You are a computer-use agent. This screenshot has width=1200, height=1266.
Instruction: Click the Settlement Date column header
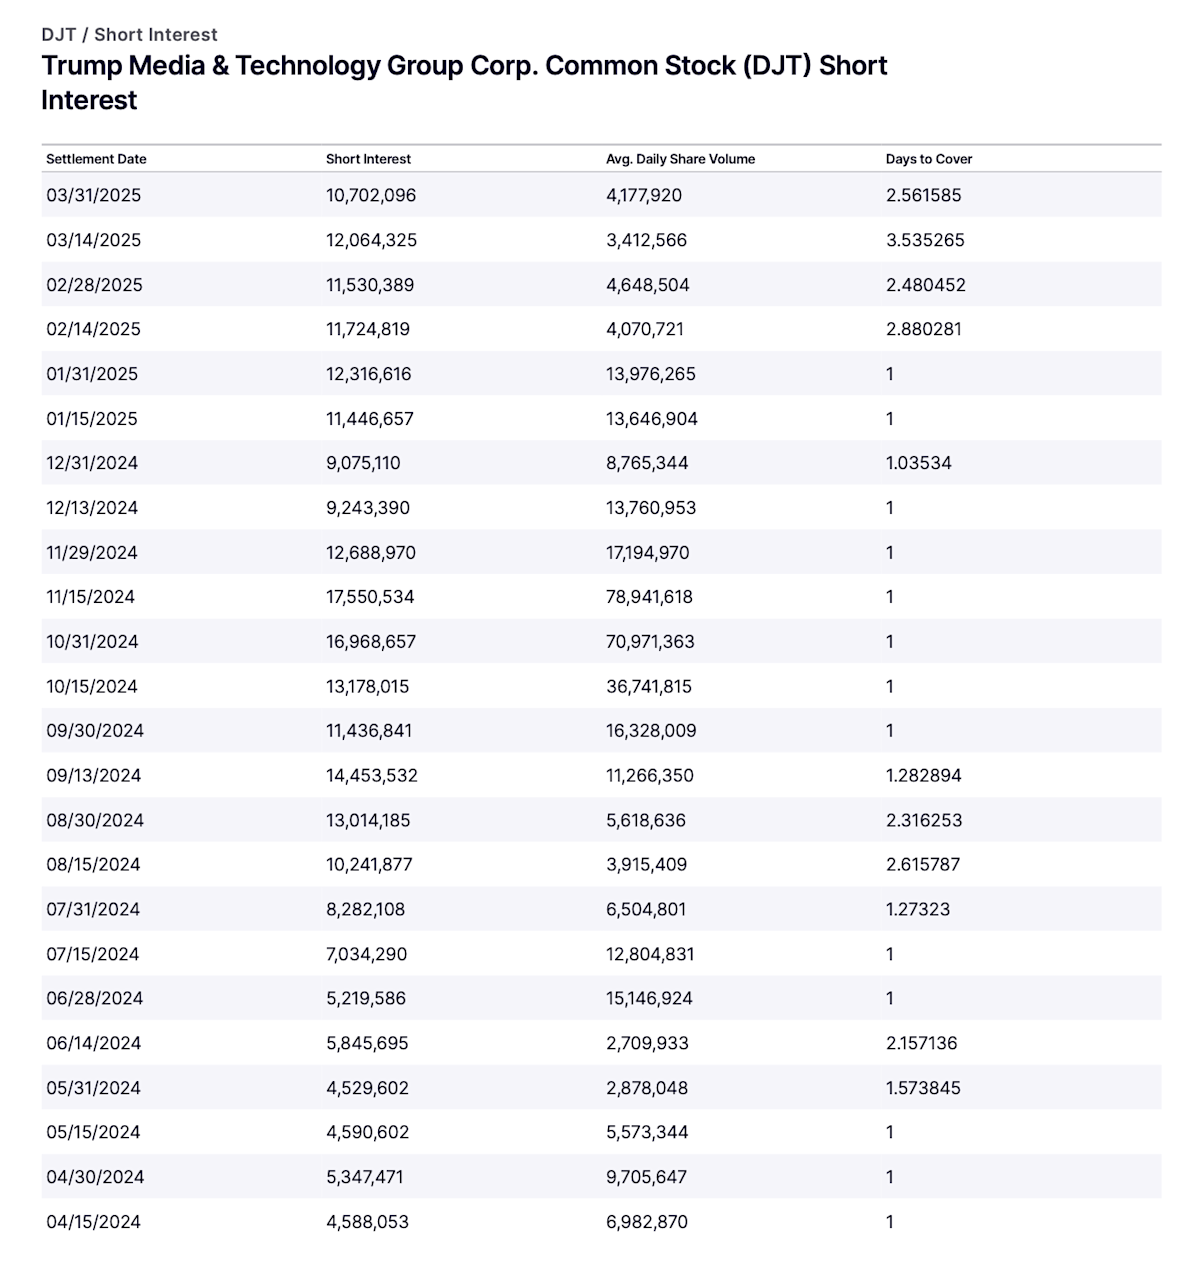pos(96,159)
